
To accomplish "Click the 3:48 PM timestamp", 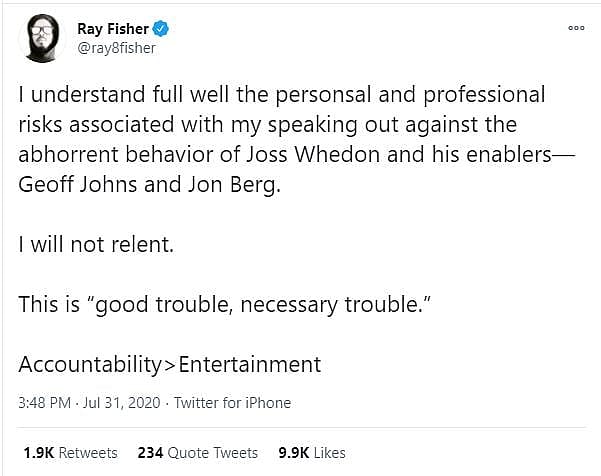I will [44, 403].
